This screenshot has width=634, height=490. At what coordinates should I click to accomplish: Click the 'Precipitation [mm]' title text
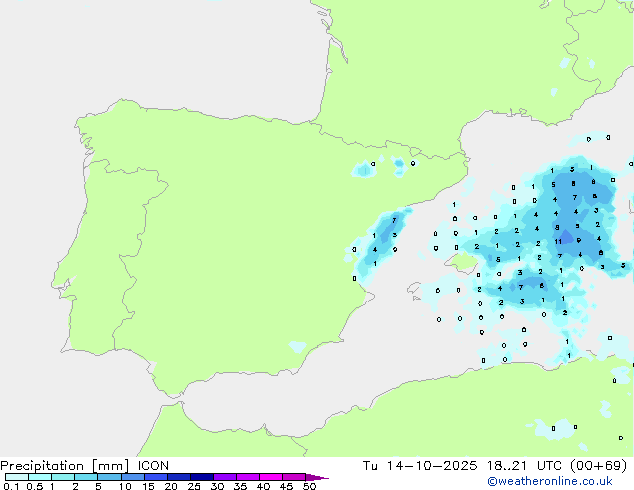65,466
